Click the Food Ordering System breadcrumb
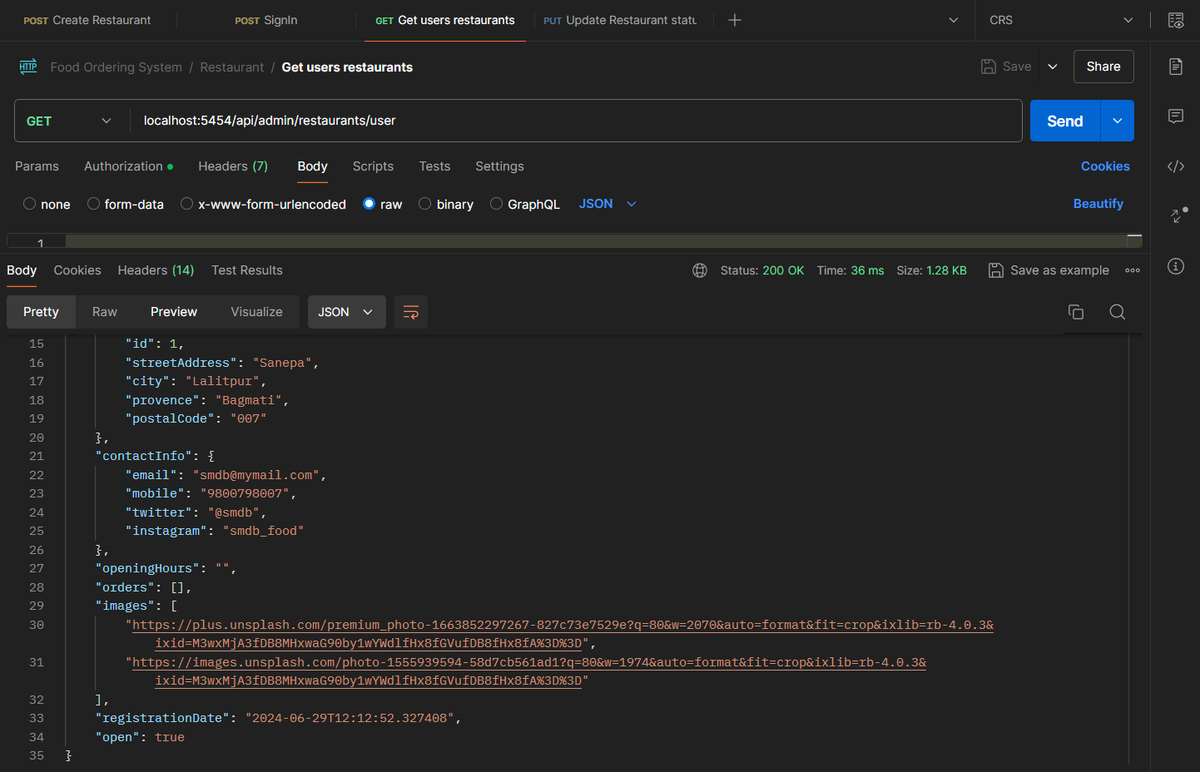The width and height of the screenshot is (1200, 772). click(116, 67)
